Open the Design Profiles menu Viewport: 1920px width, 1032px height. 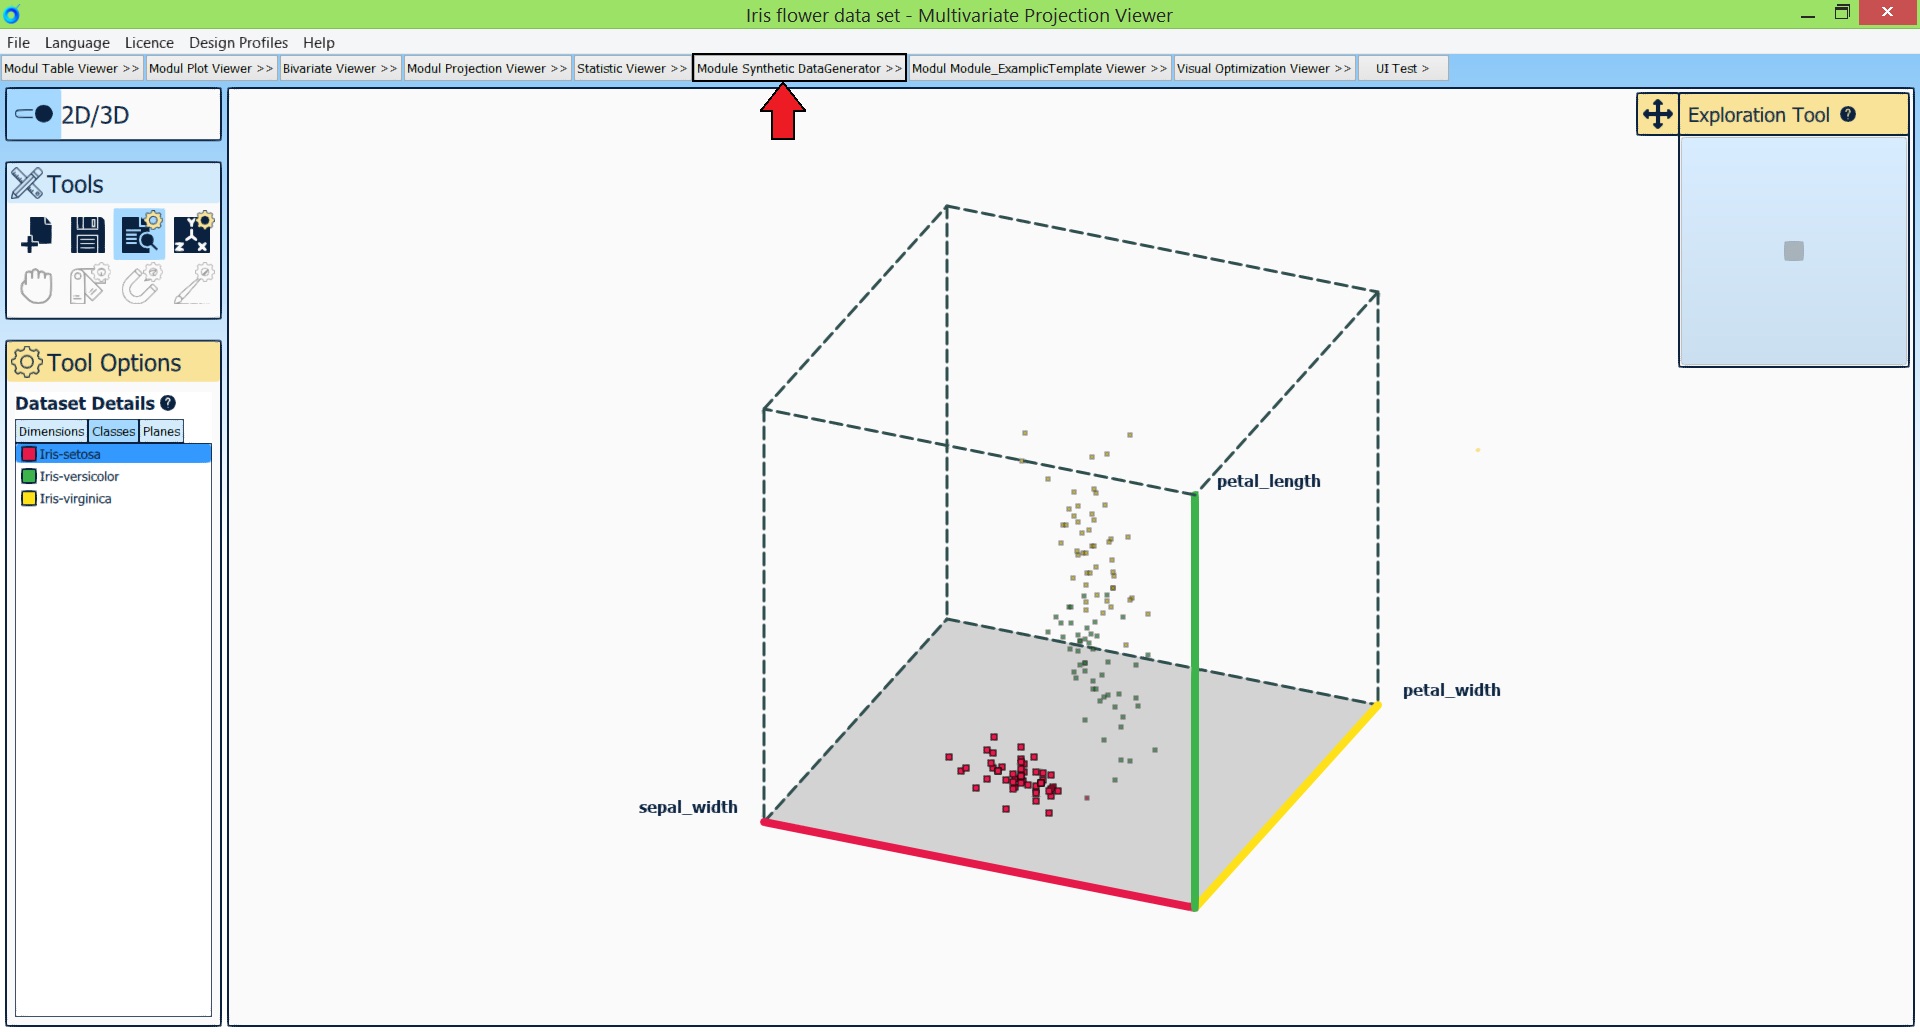[x=237, y=43]
